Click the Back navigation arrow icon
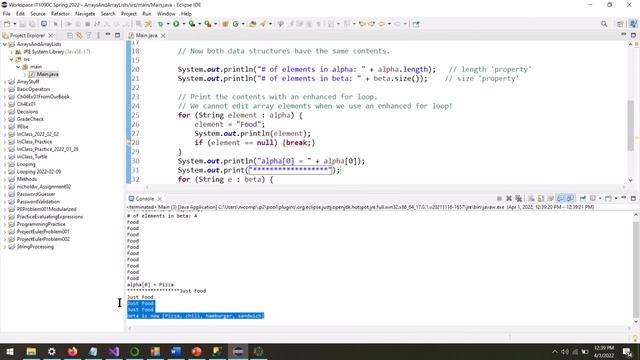Image resolution: width=640 pixels, height=360 pixels. [x=382, y=24]
